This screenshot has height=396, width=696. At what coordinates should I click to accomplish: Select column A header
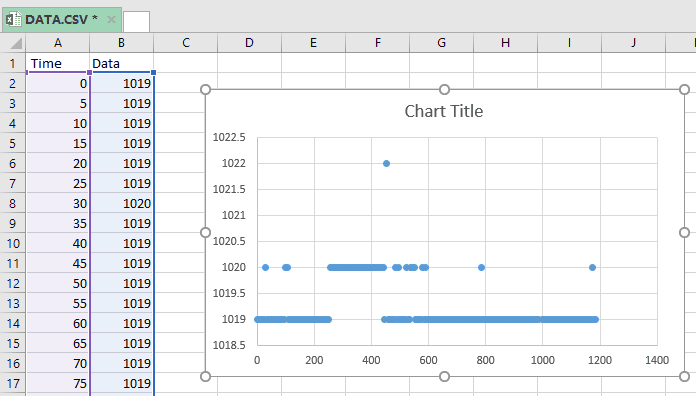pos(58,43)
